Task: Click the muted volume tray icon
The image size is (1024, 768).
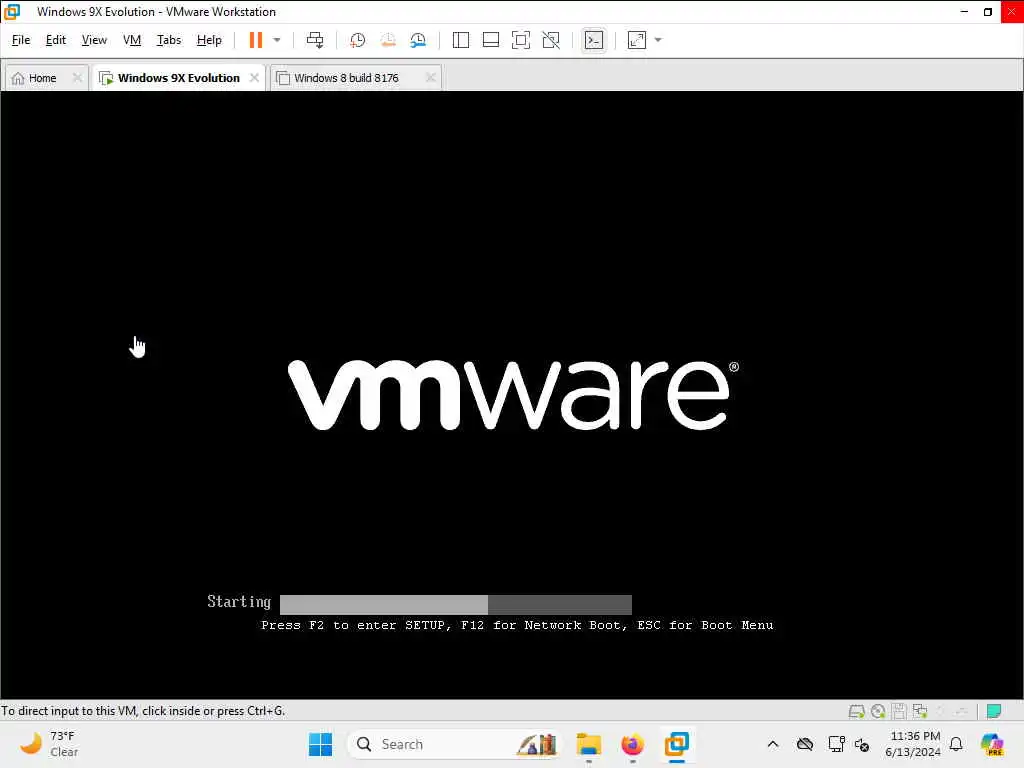Action: [862, 744]
